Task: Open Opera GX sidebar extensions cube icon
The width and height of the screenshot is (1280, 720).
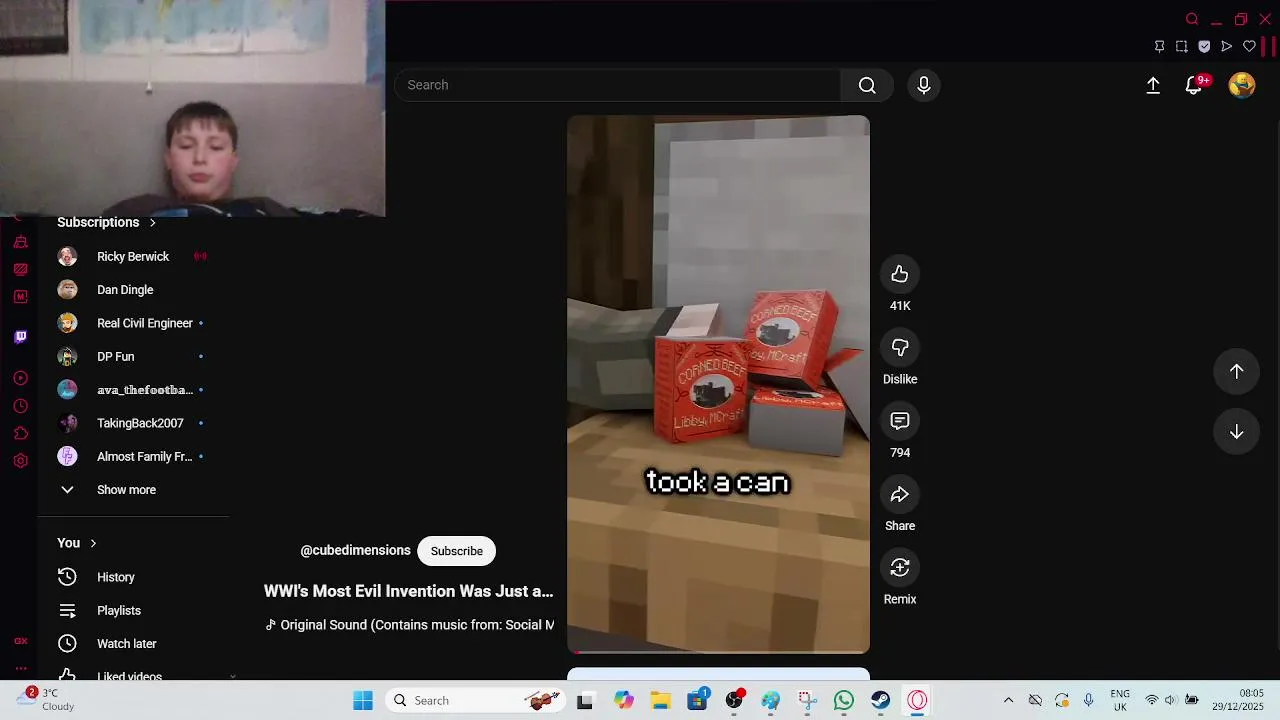Action: [20, 433]
